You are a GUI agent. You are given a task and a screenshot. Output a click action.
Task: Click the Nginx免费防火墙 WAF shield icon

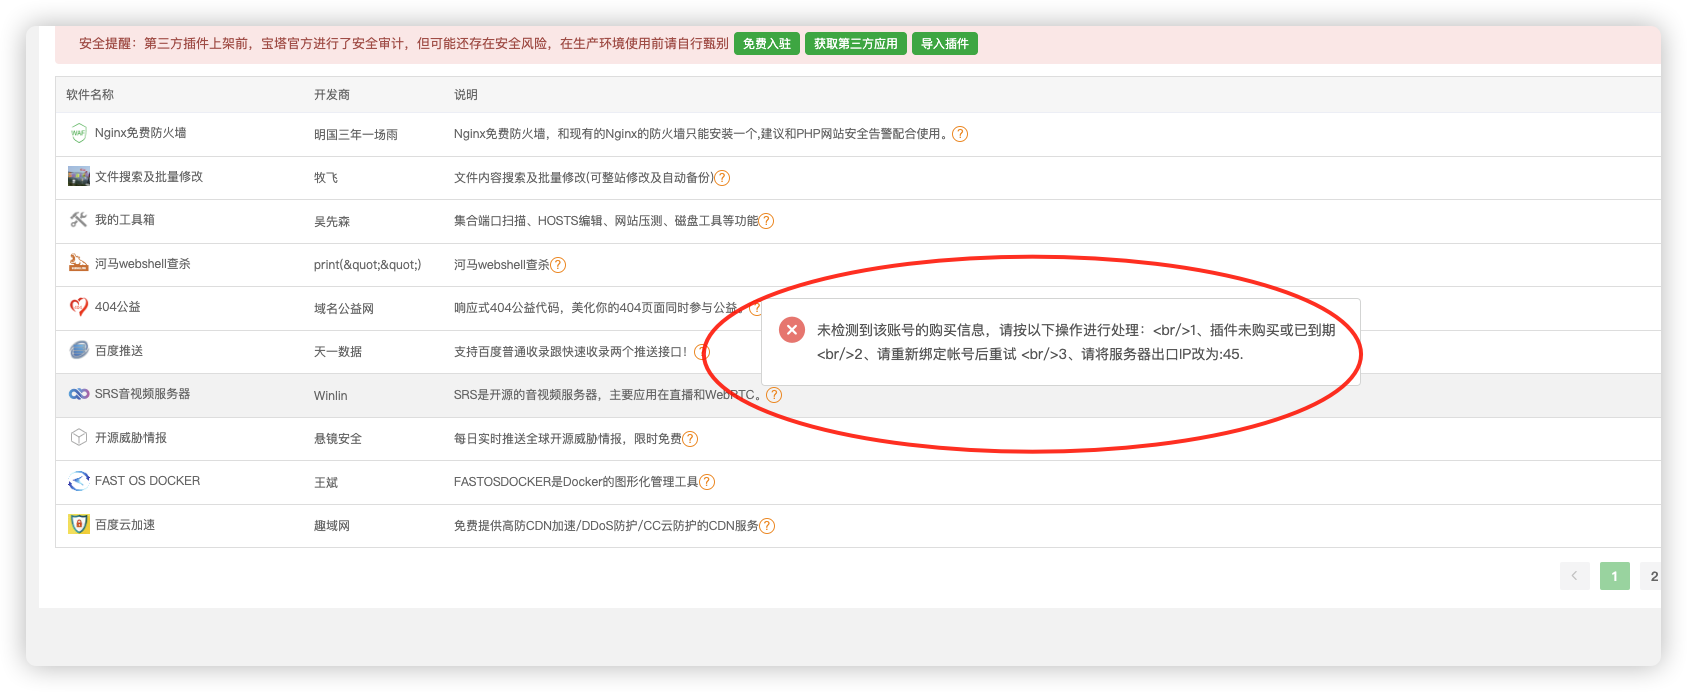pos(78,133)
